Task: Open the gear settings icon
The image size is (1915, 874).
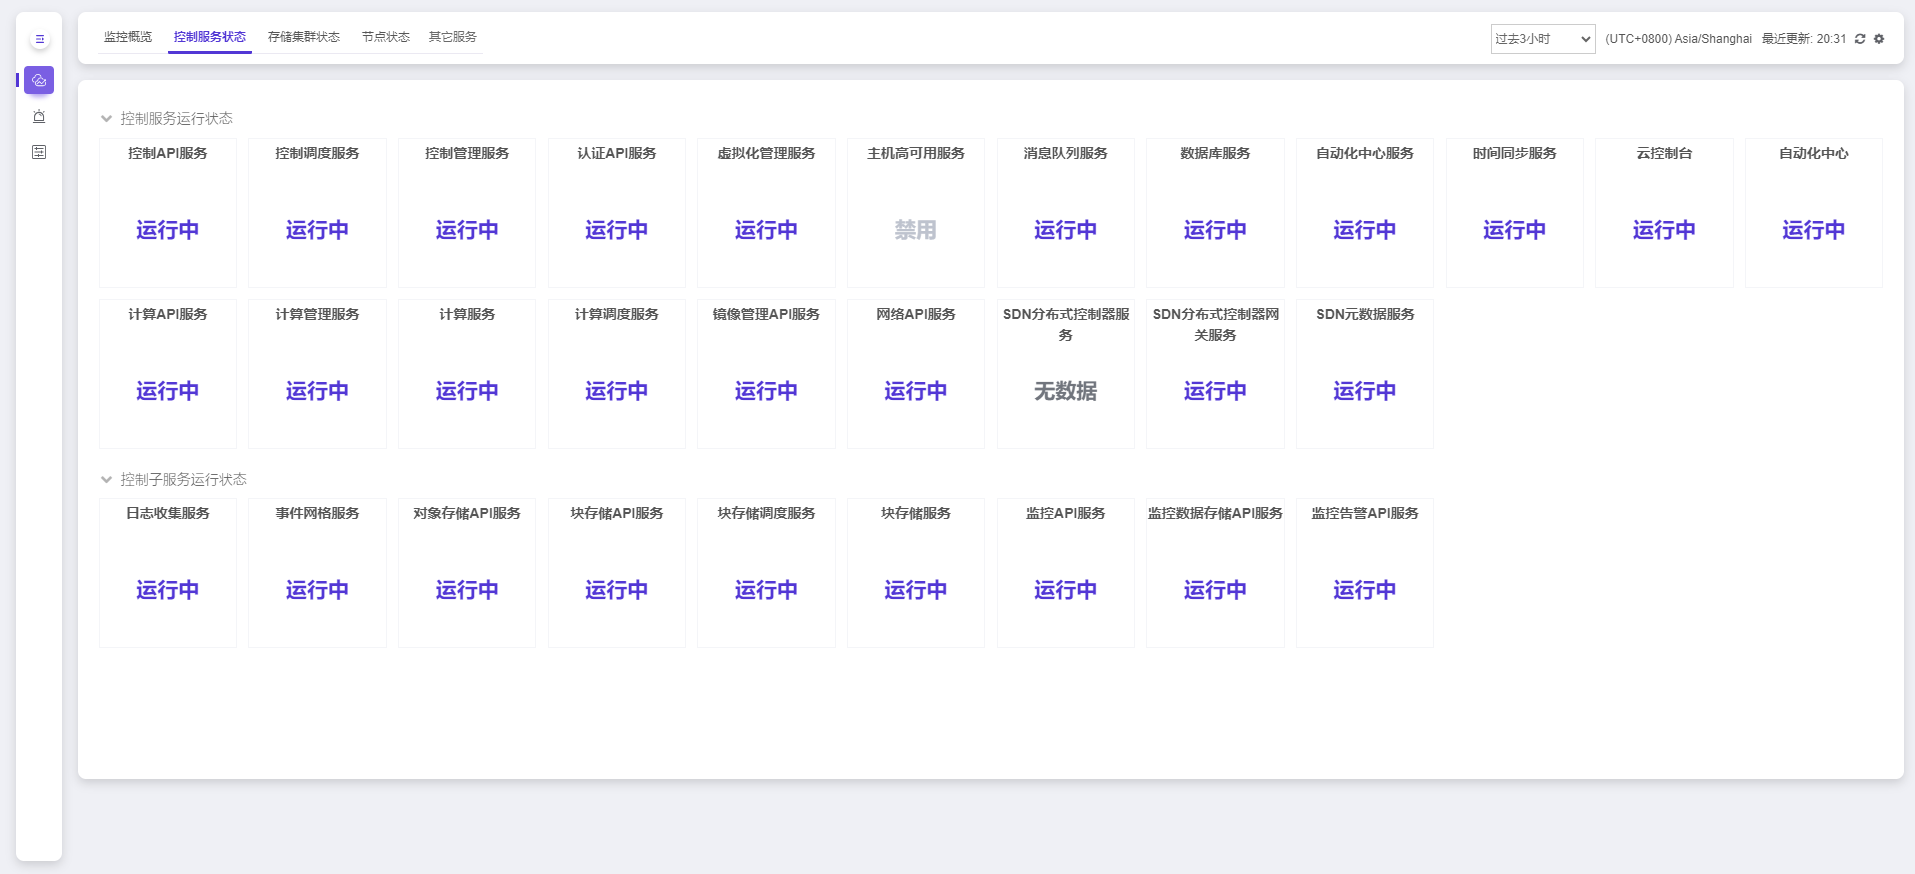Action: pos(1879,39)
